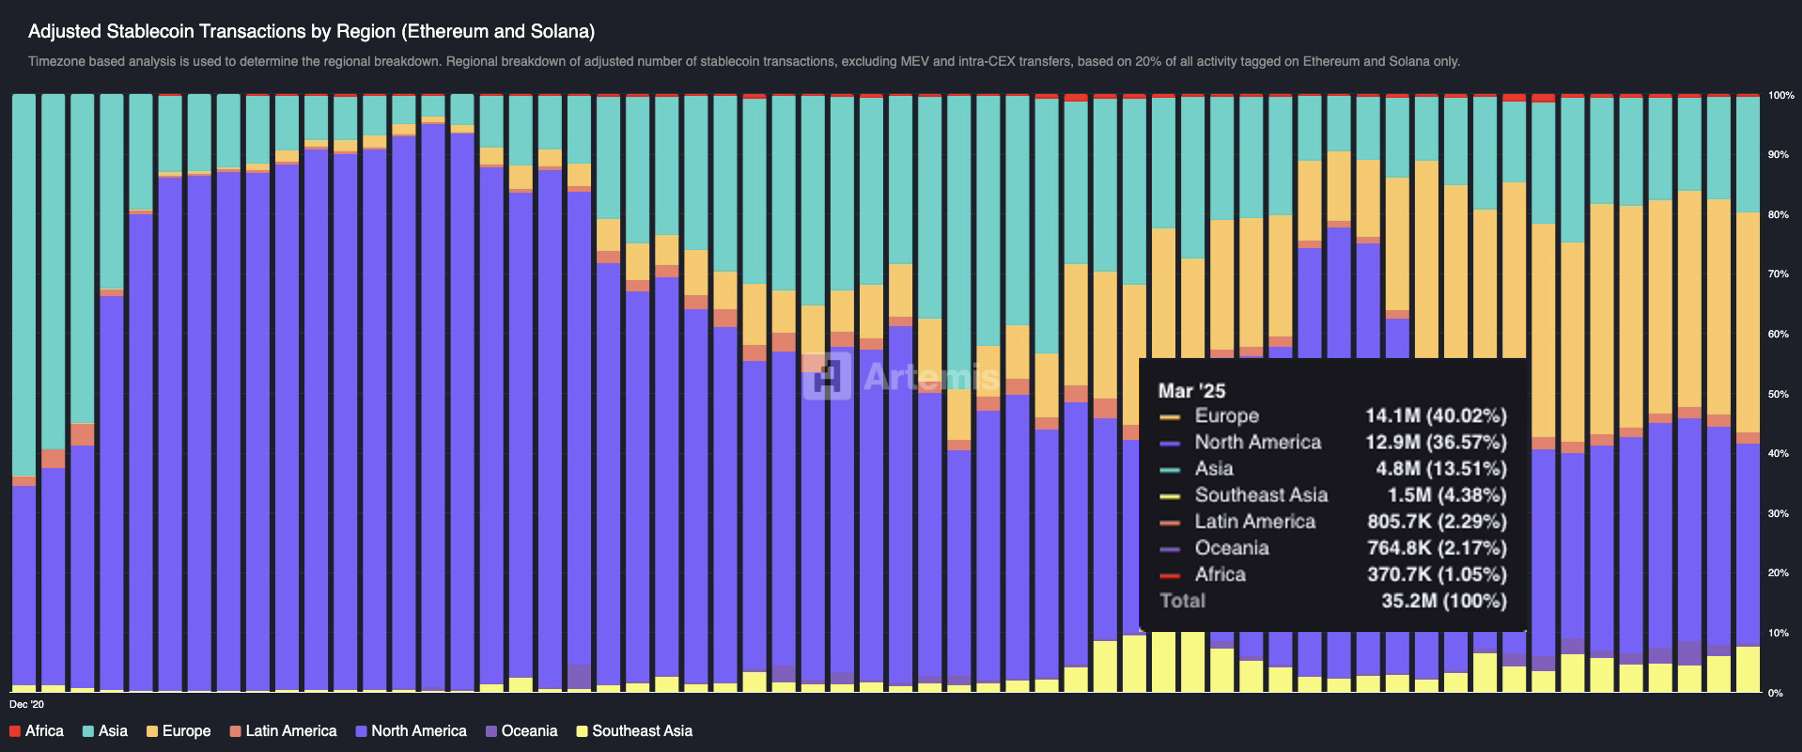Toggle the North America legend entry

[x=411, y=731]
